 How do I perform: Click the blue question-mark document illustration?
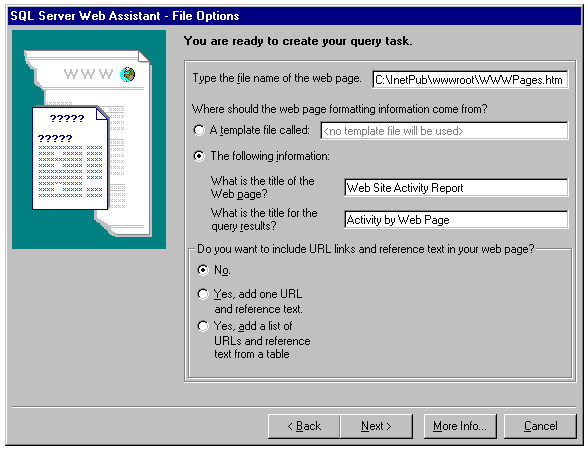[x=70, y=158]
